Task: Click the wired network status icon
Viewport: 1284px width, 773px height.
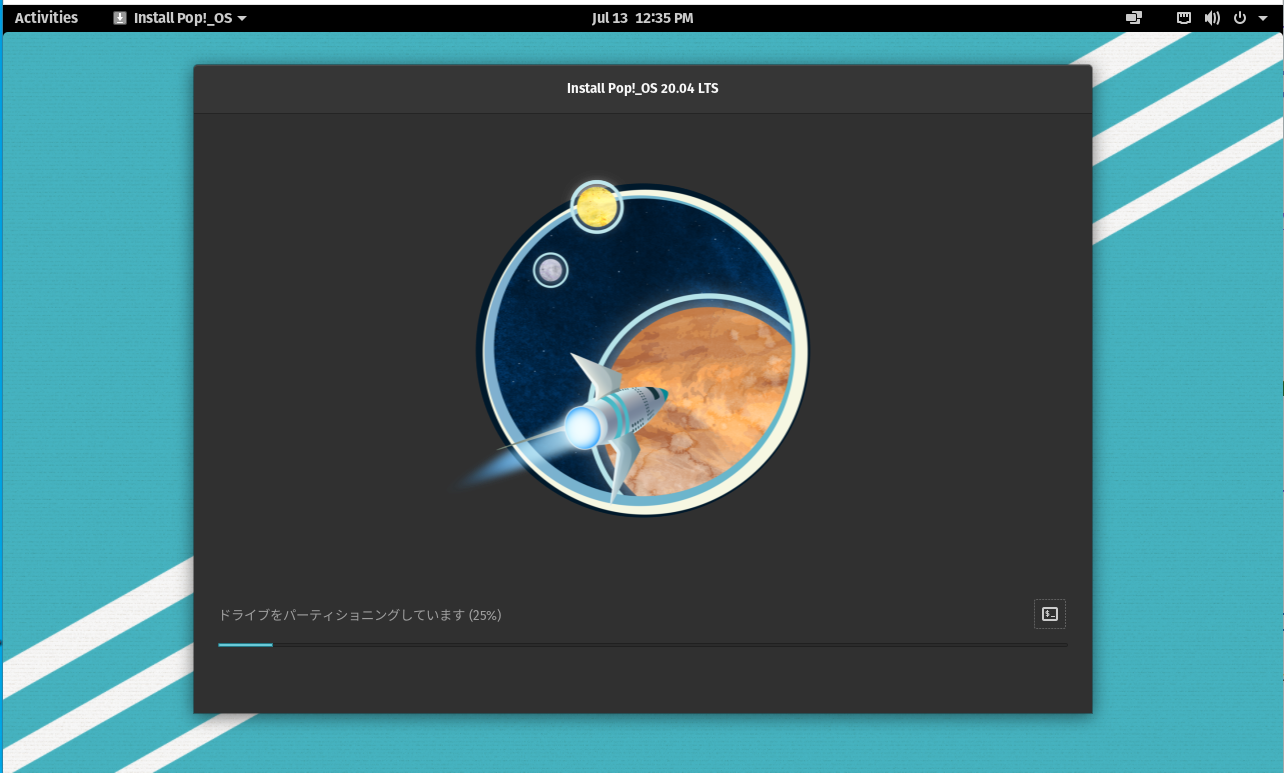Action: (x=1184, y=18)
